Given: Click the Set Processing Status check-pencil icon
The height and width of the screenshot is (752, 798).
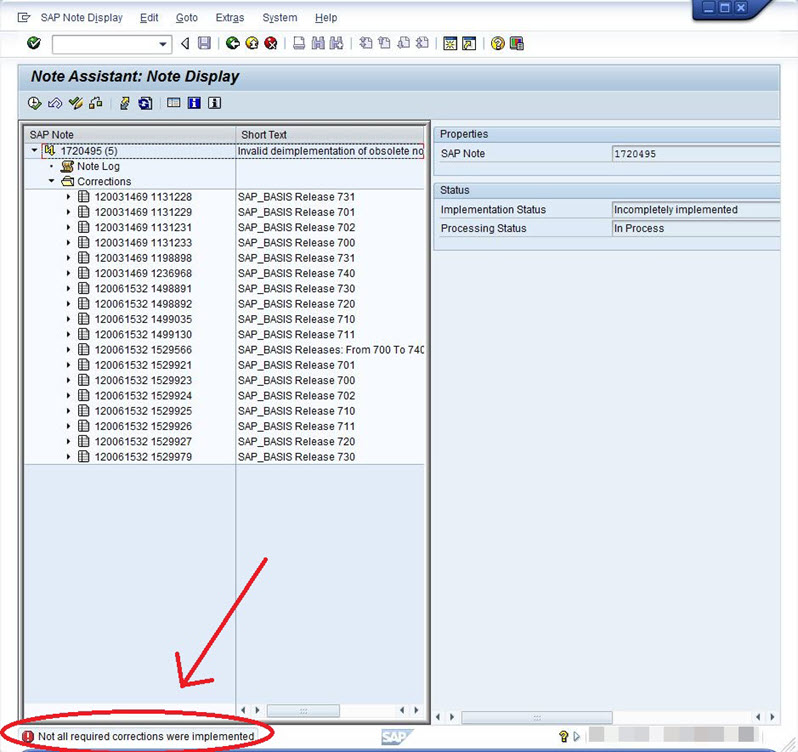Looking at the screenshot, I should (75, 103).
